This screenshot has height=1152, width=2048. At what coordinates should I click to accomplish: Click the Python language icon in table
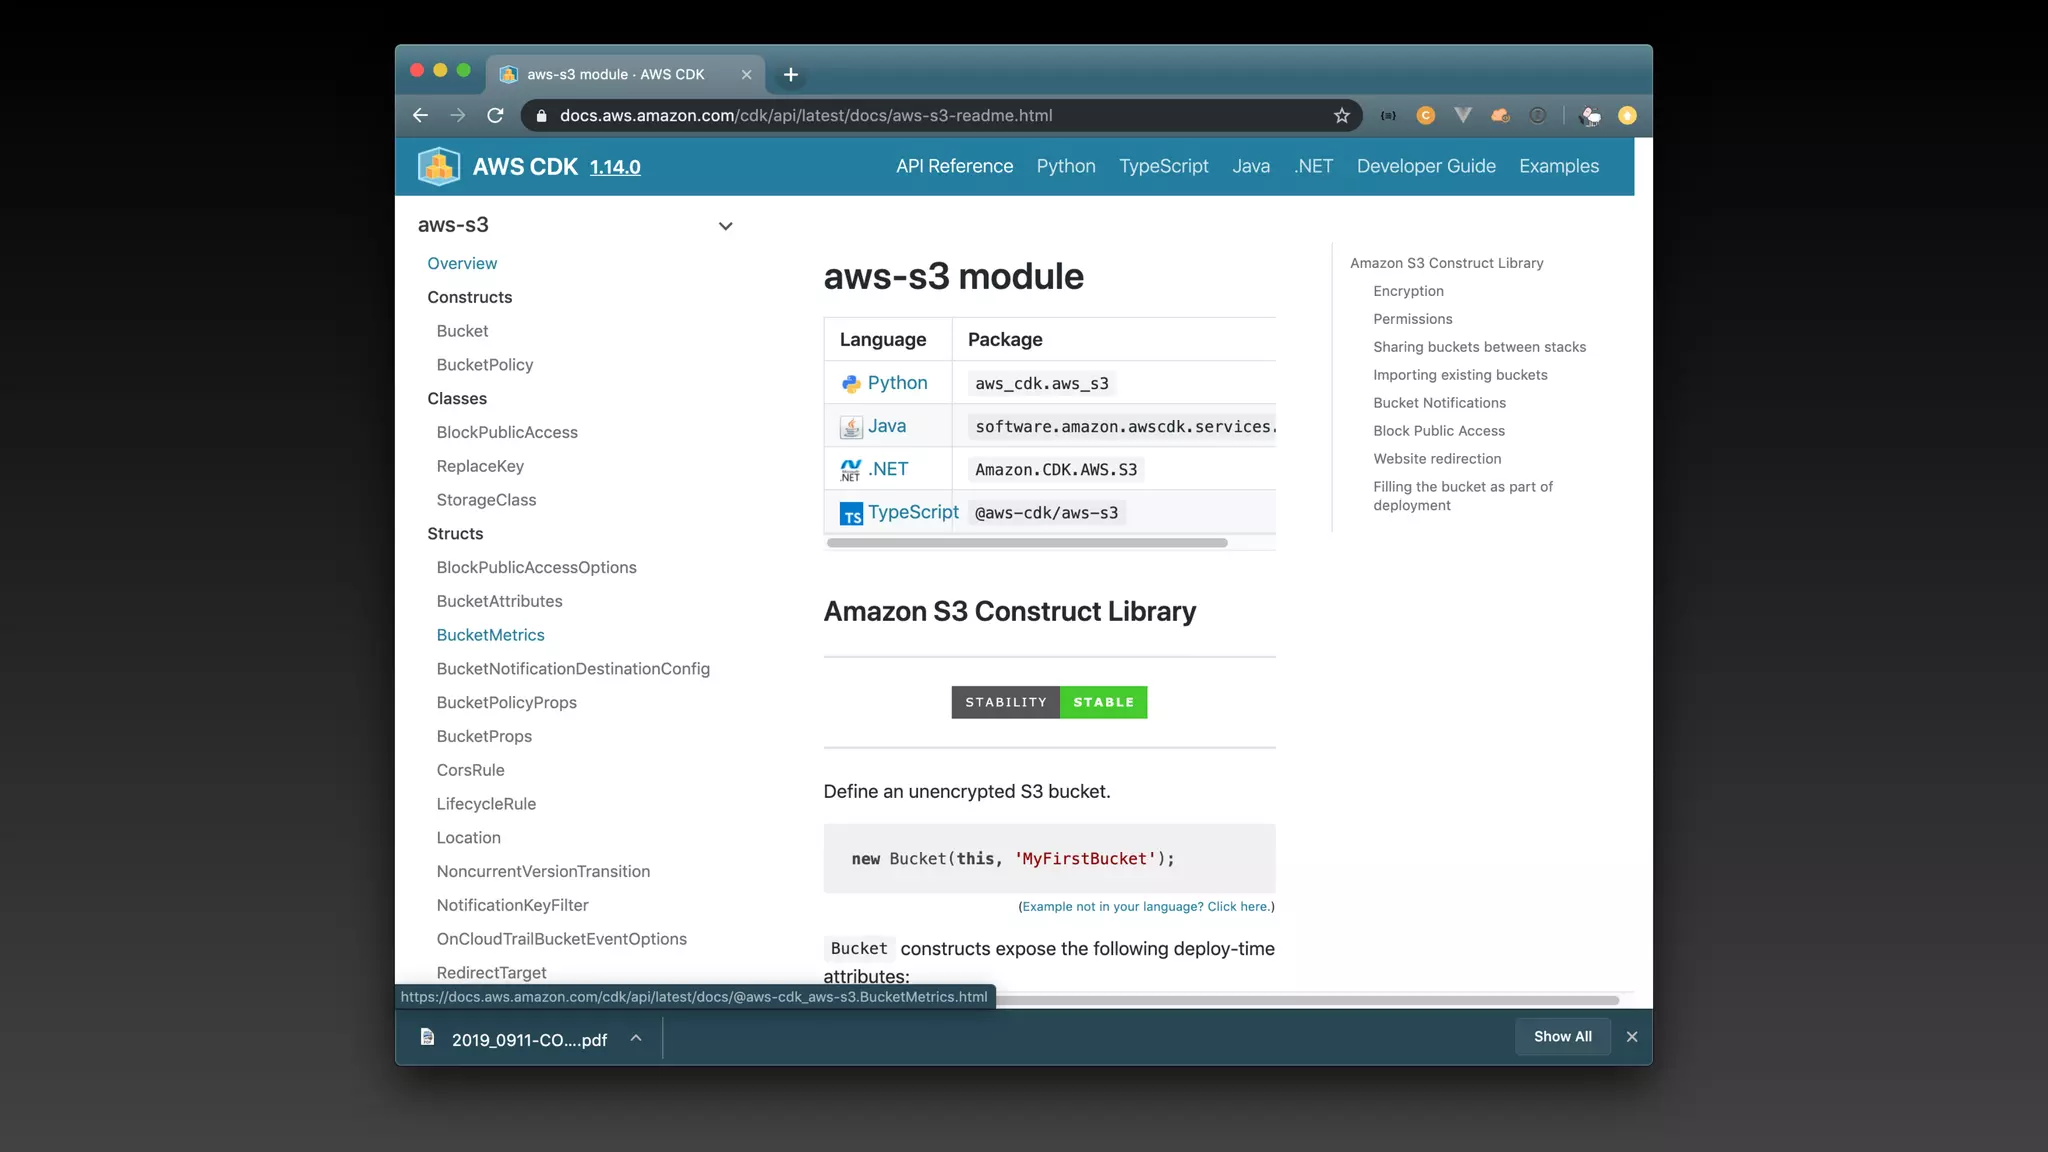pos(851,384)
